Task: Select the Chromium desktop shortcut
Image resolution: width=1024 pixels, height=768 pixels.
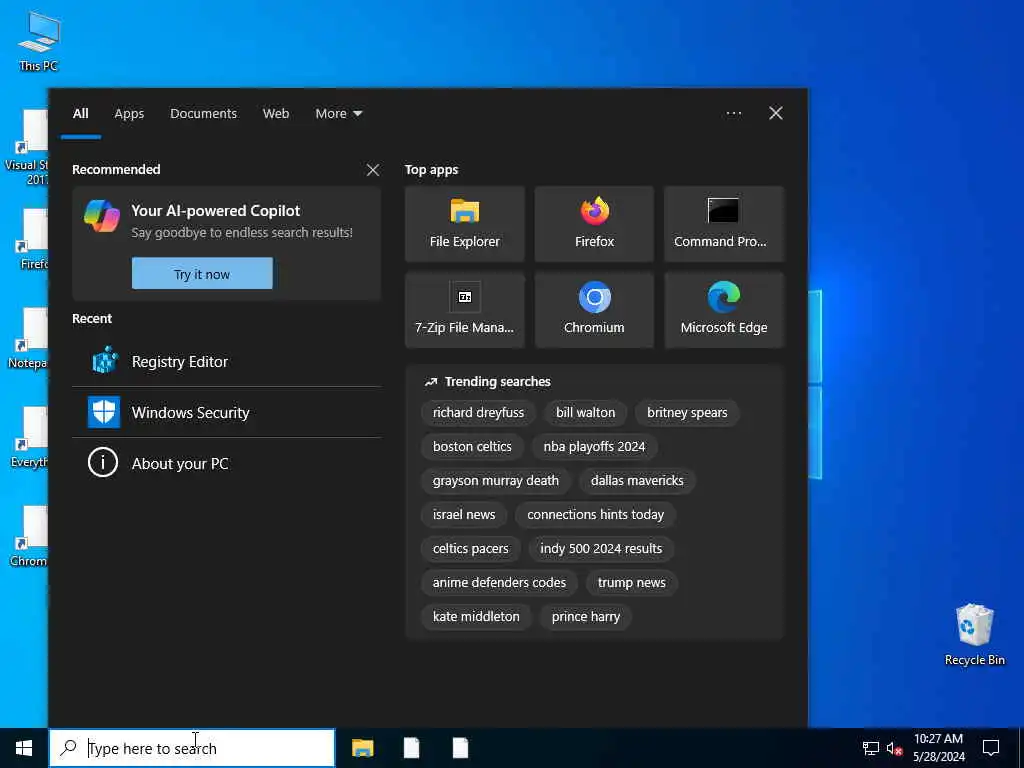Action: point(29,536)
